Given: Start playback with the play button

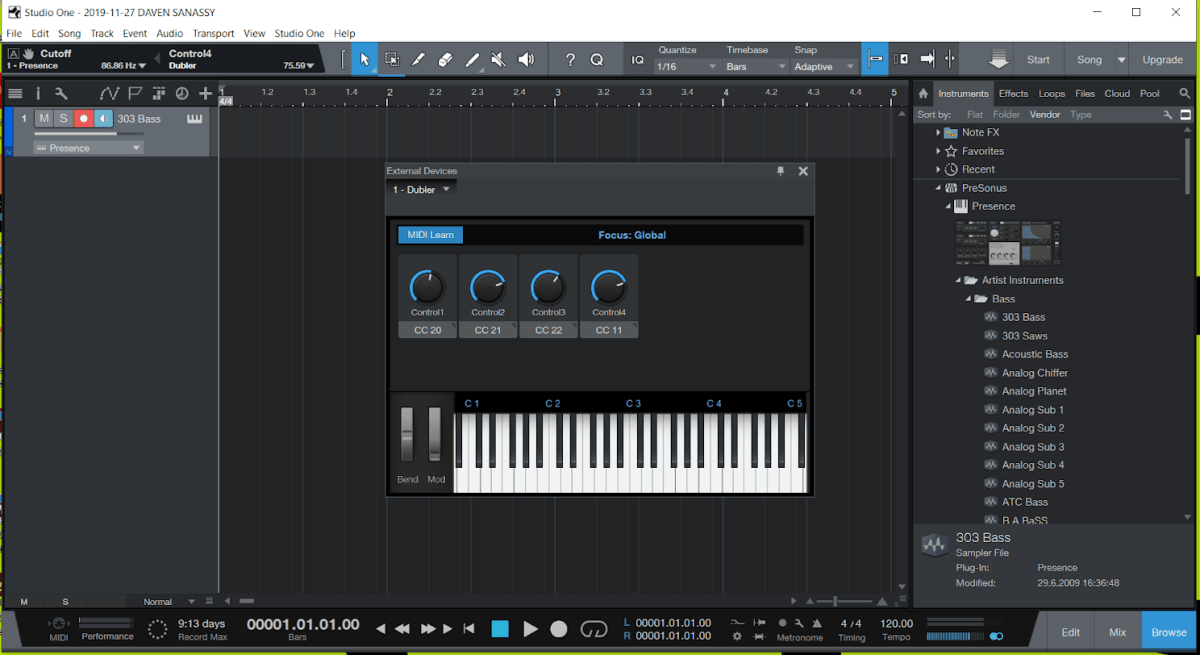Looking at the screenshot, I should pos(531,629).
